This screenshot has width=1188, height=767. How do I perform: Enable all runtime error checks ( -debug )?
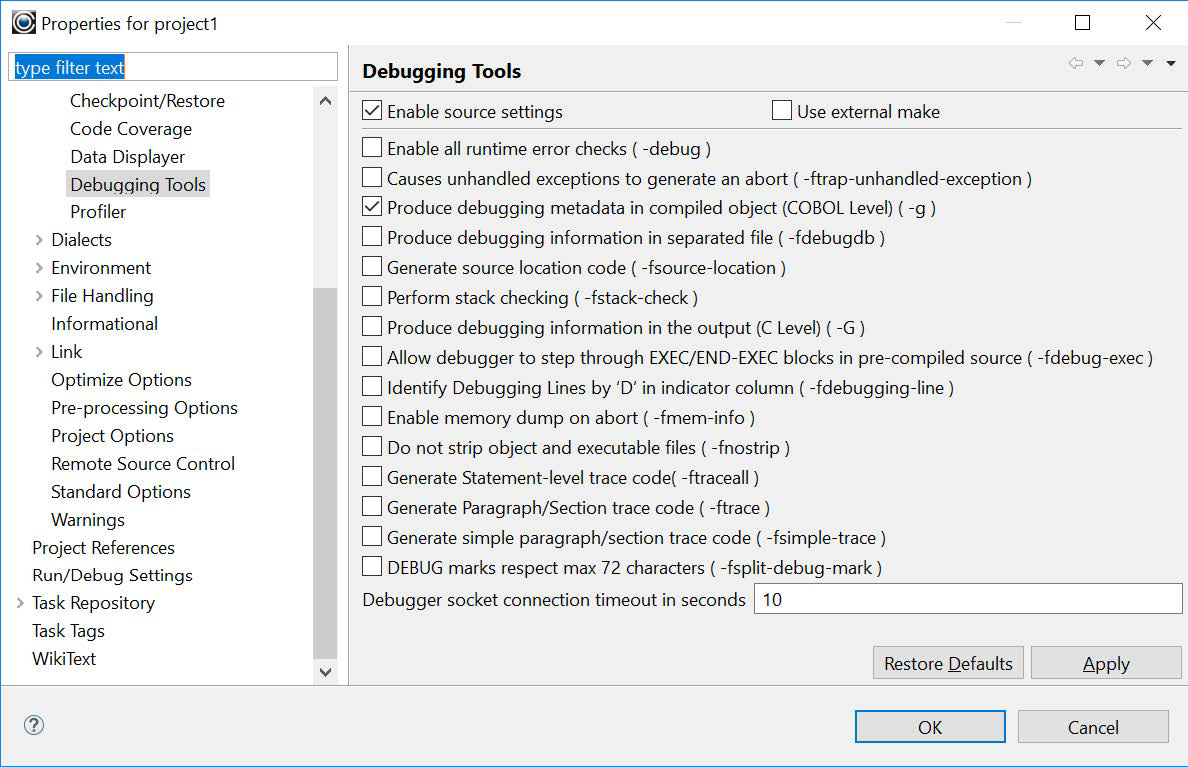pos(371,146)
